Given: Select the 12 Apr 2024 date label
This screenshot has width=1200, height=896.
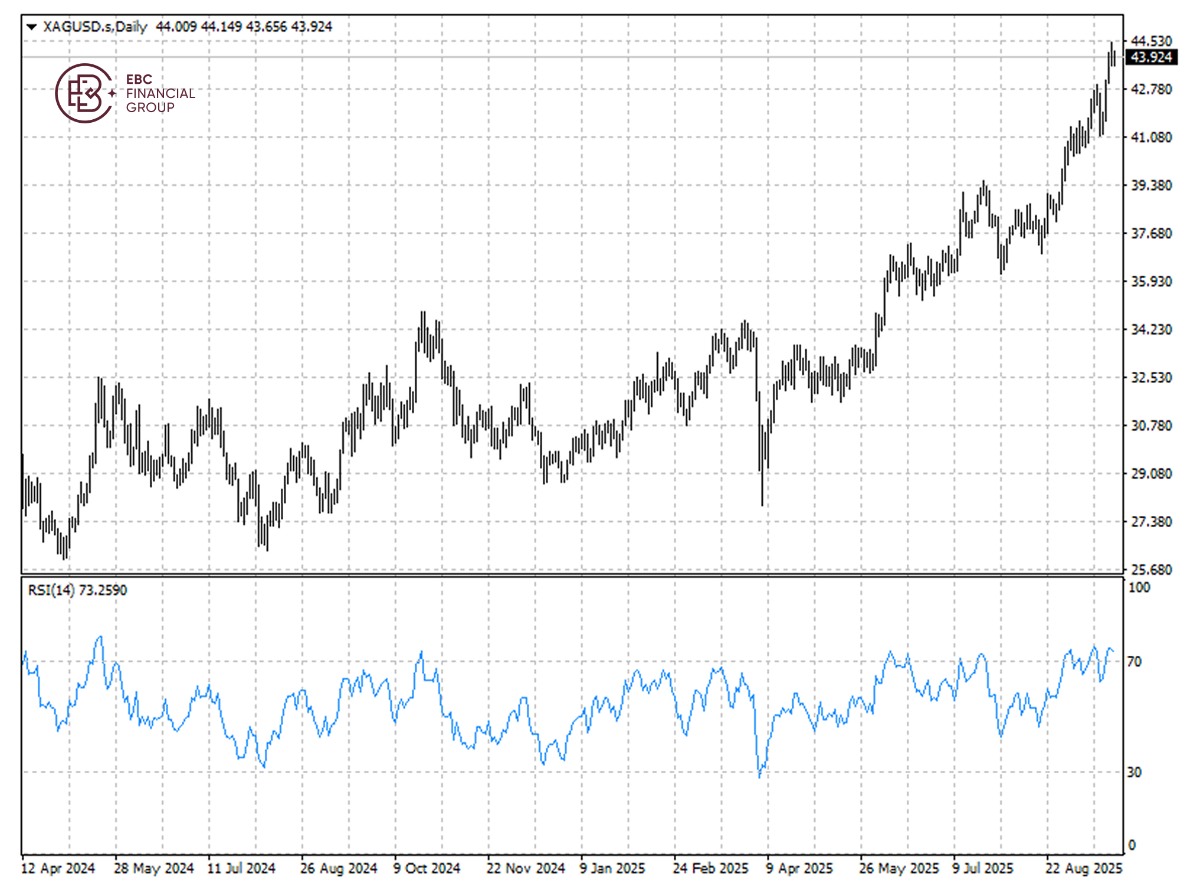Looking at the screenshot, I should point(60,868).
